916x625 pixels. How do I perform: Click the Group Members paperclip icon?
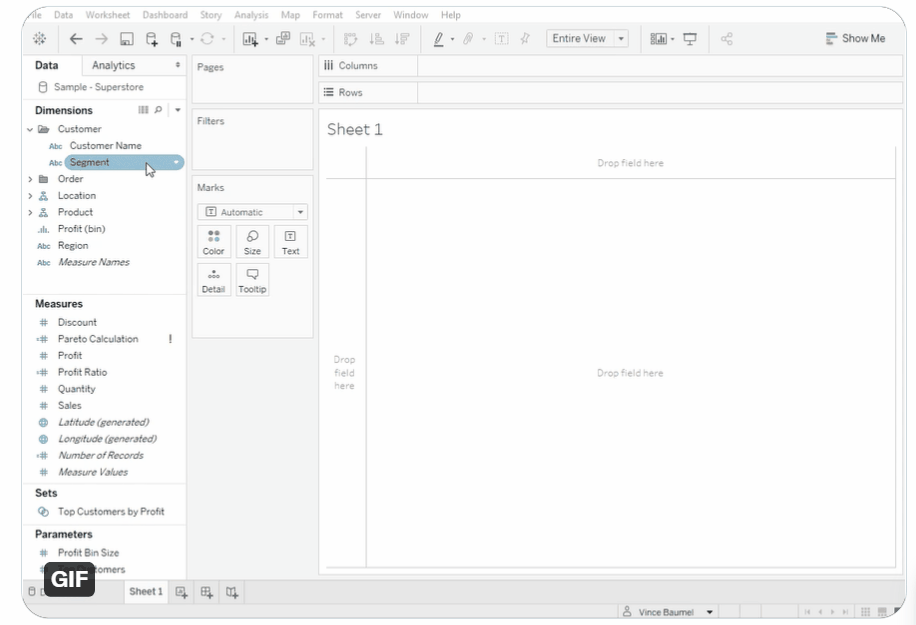[x=468, y=39]
